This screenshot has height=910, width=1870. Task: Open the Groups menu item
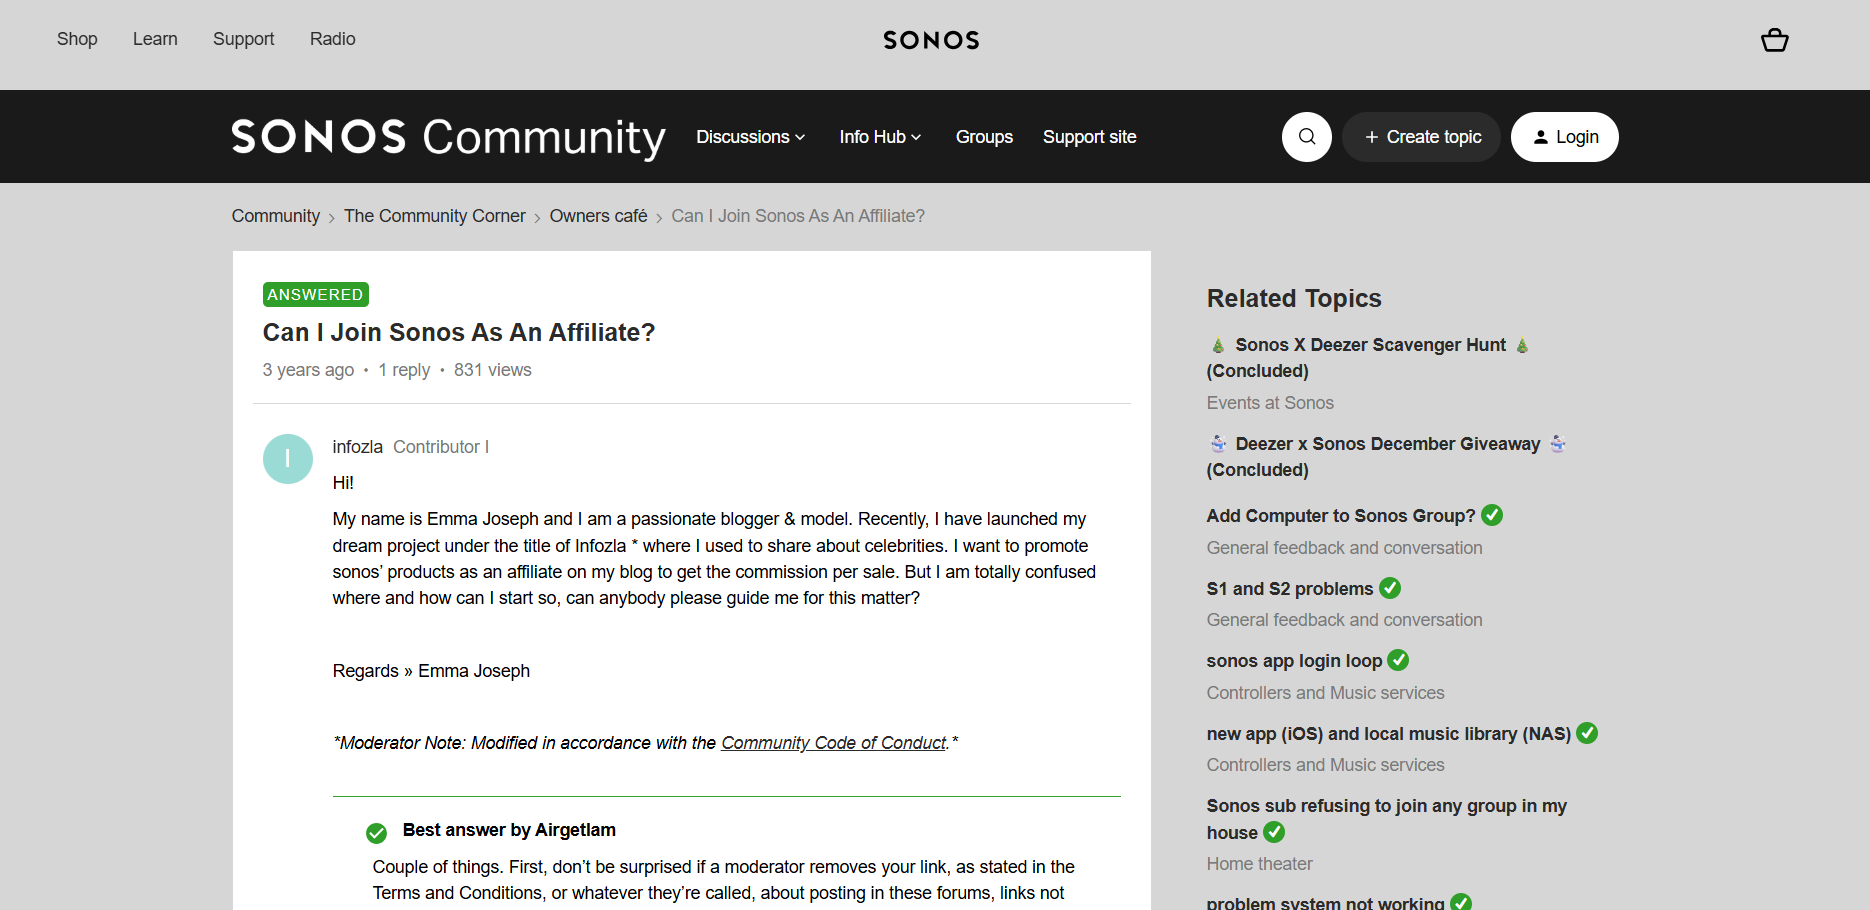pos(984,137)
